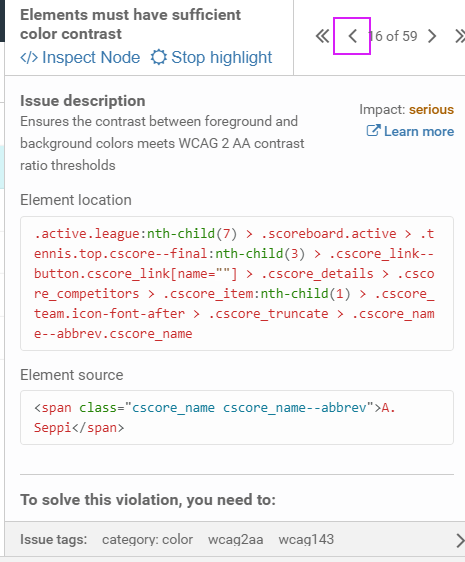
Task: Click the sun-shaped icon beside Stop highlight
Action: 158,57
